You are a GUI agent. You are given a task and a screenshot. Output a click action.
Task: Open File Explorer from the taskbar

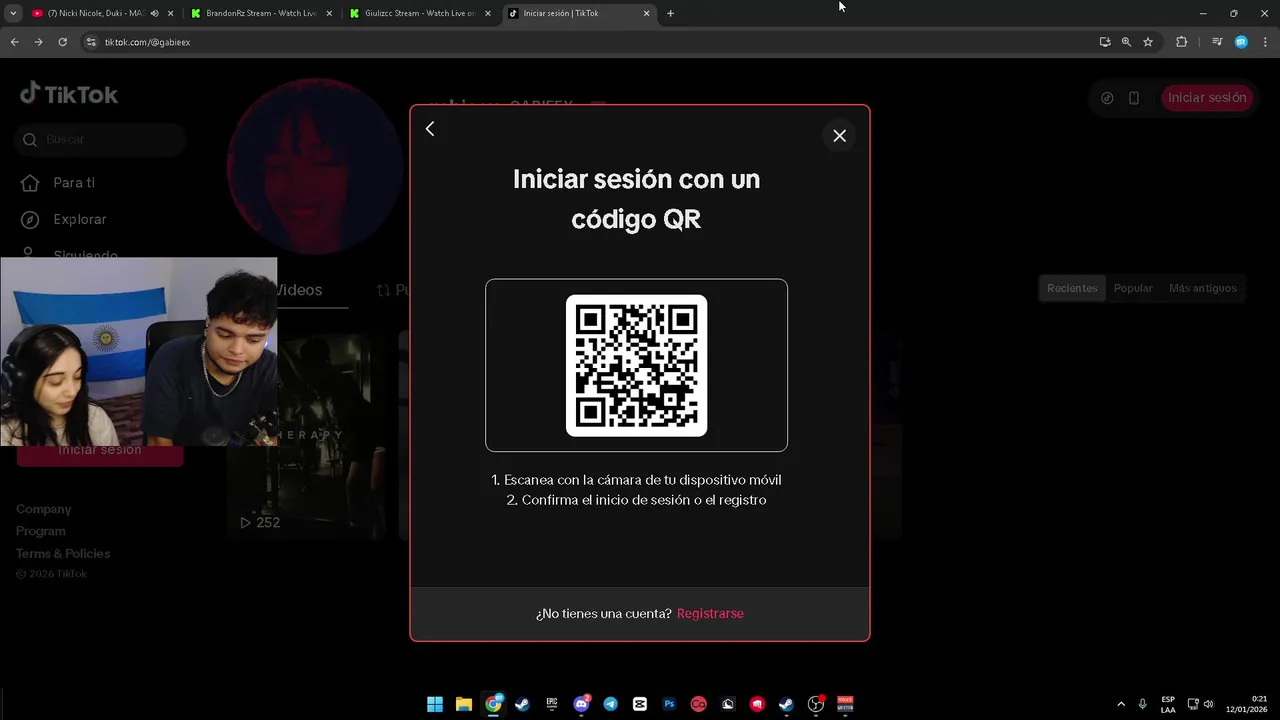click(464, 704)
